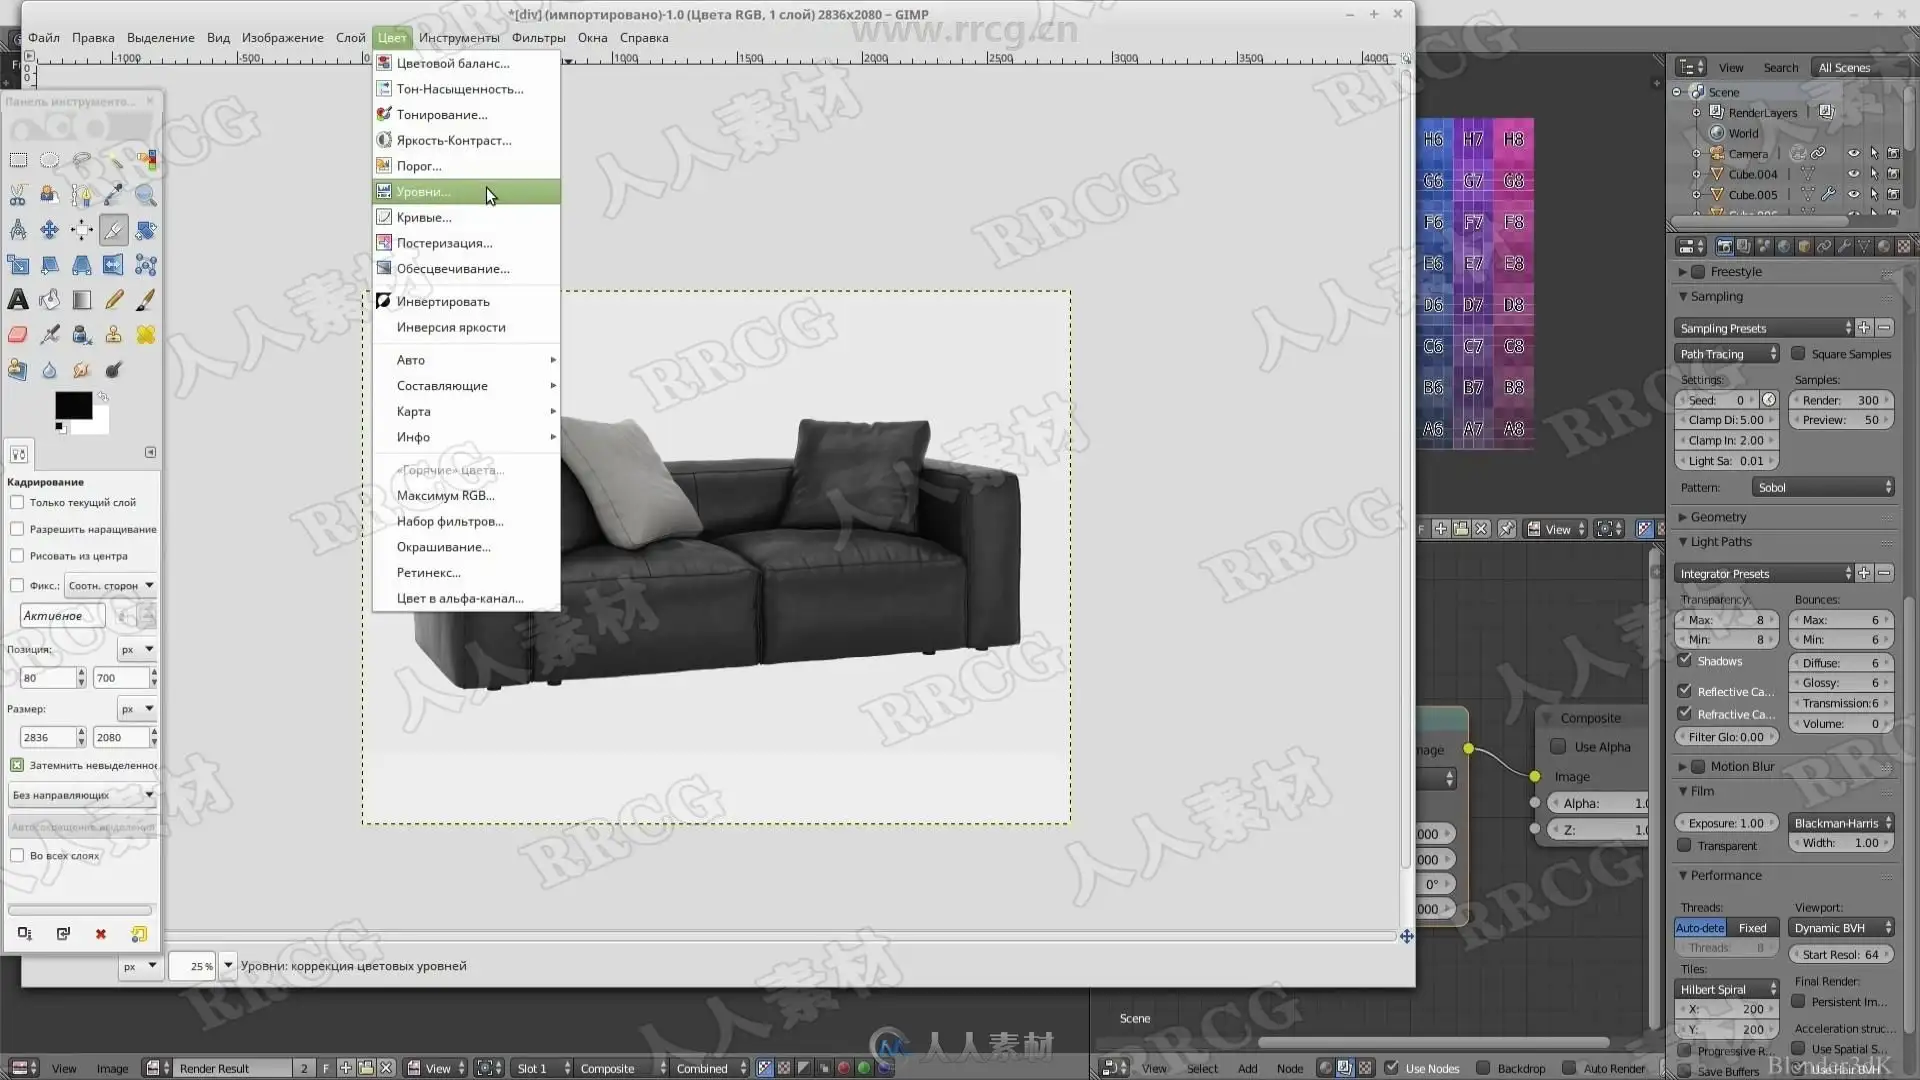Click the Fixed threads button
Image resolution: width=1920 pixels, height=1080 pixels.
click(1752, 928)
